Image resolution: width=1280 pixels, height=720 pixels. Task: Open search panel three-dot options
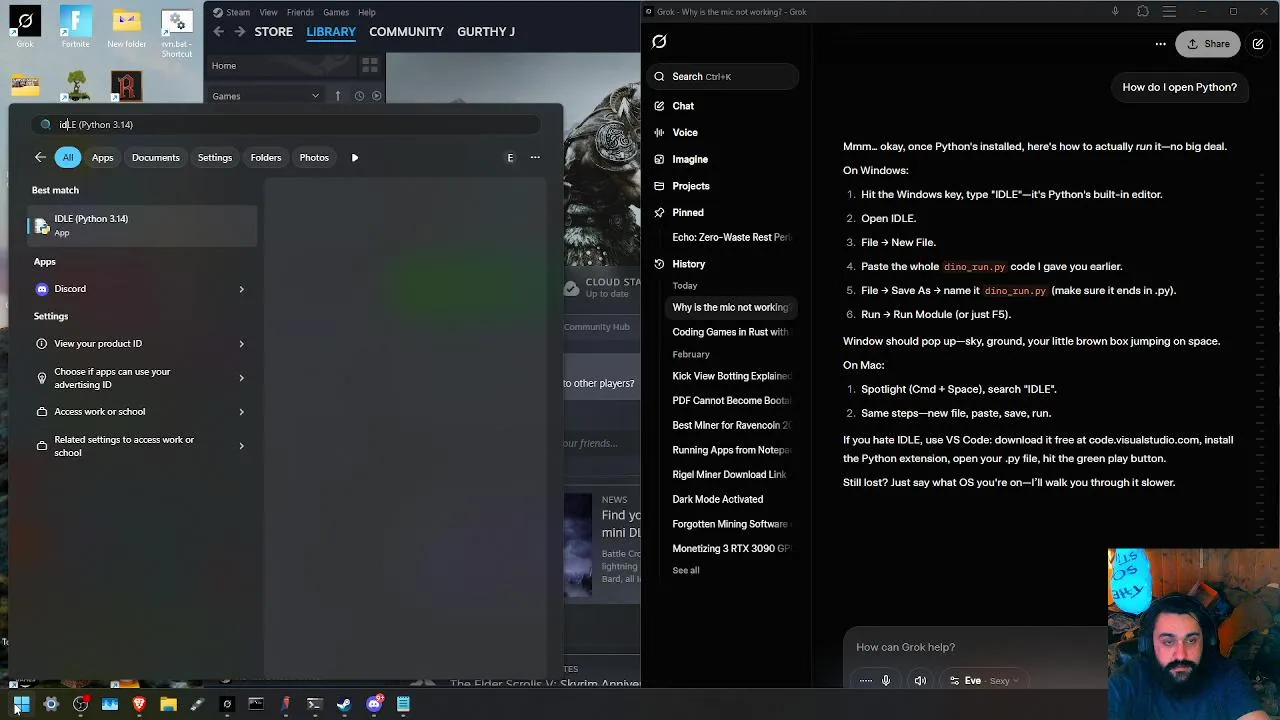tap(535, 157)
